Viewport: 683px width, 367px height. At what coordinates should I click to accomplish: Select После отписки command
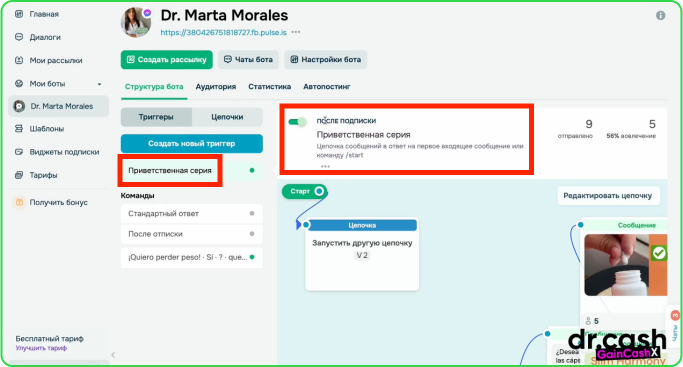tap(192, 234)
